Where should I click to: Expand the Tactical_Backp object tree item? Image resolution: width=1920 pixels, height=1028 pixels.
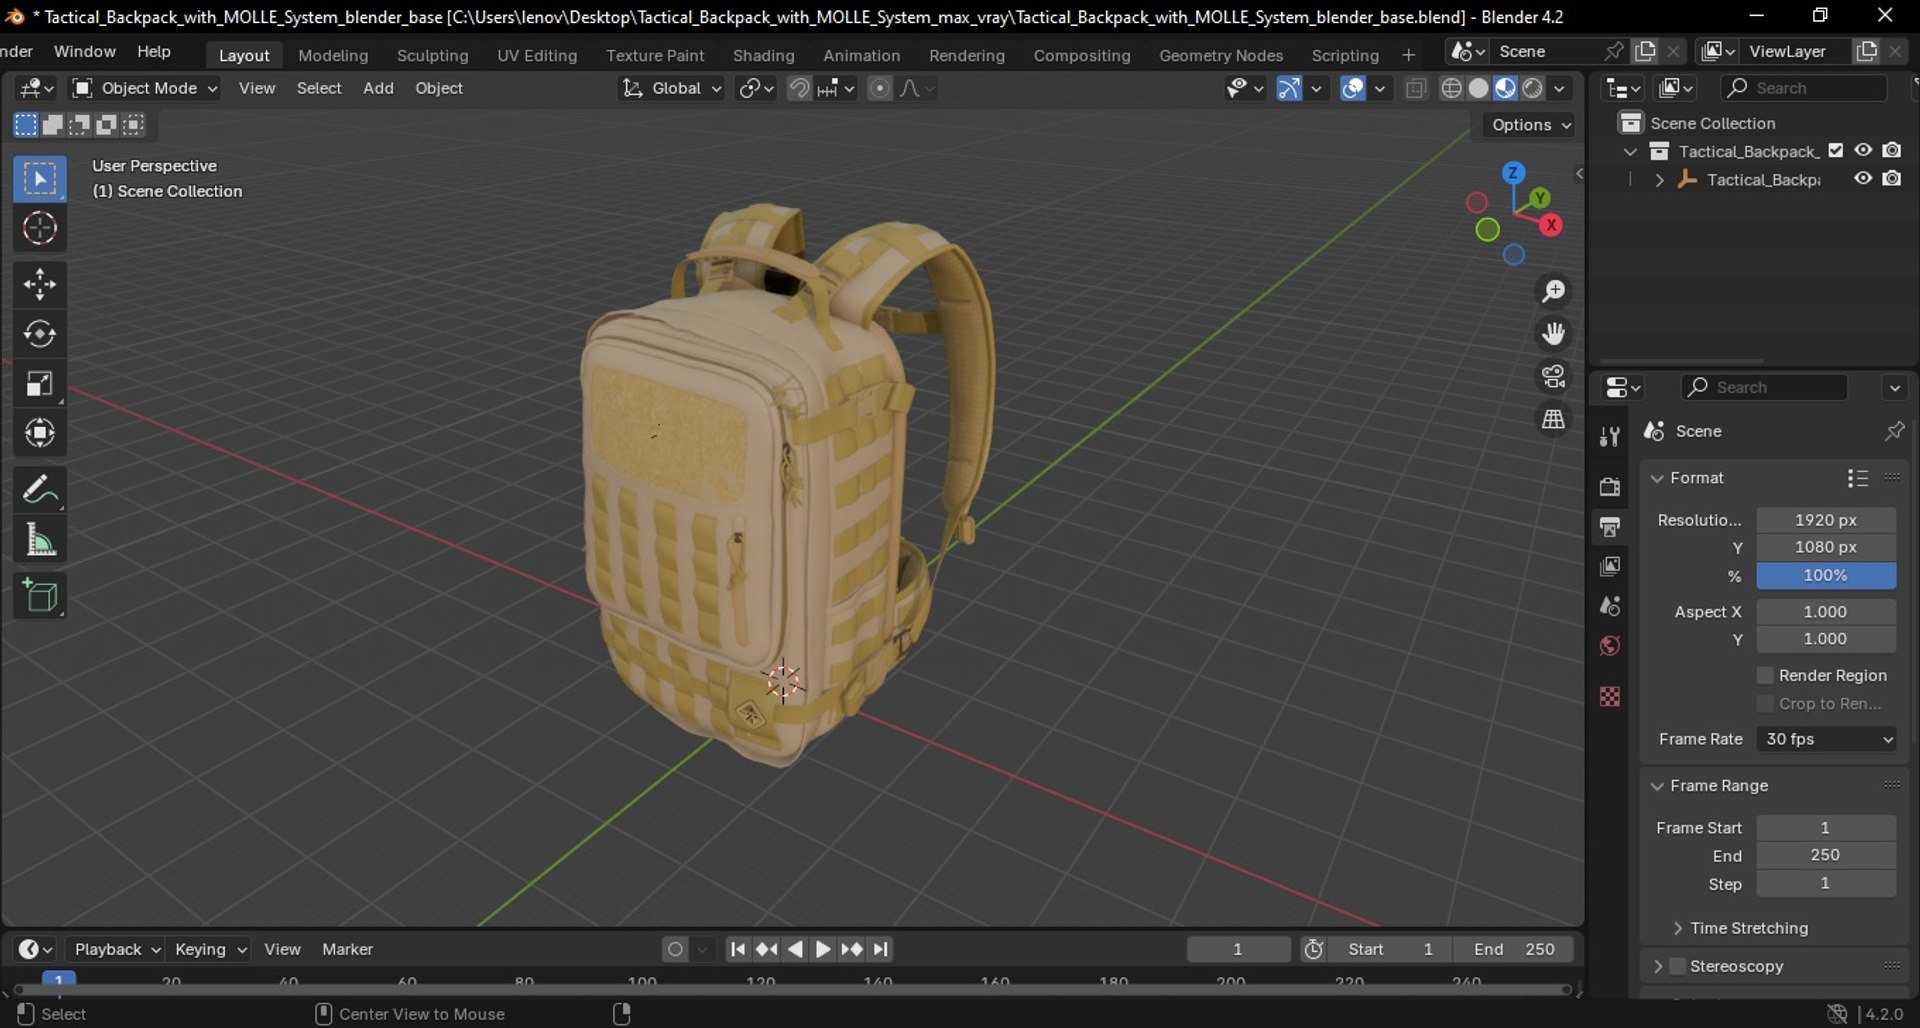click(1660, 180)
